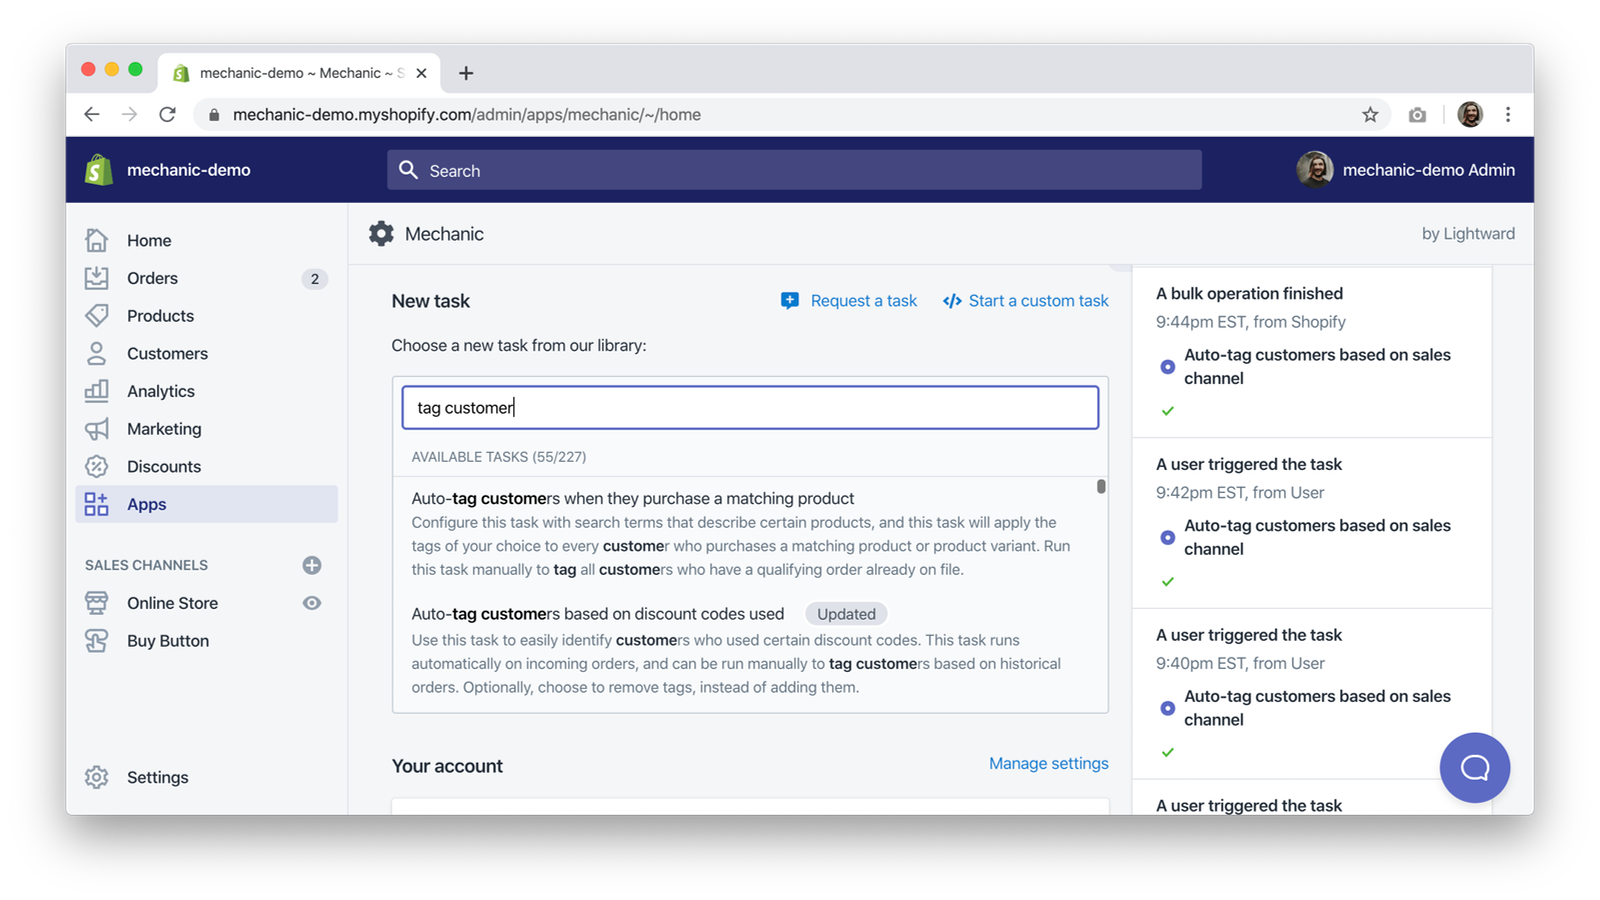This screenshot has width=1600, height=900.
Task: Open Home in the sidebar
Action: (149, 240)
